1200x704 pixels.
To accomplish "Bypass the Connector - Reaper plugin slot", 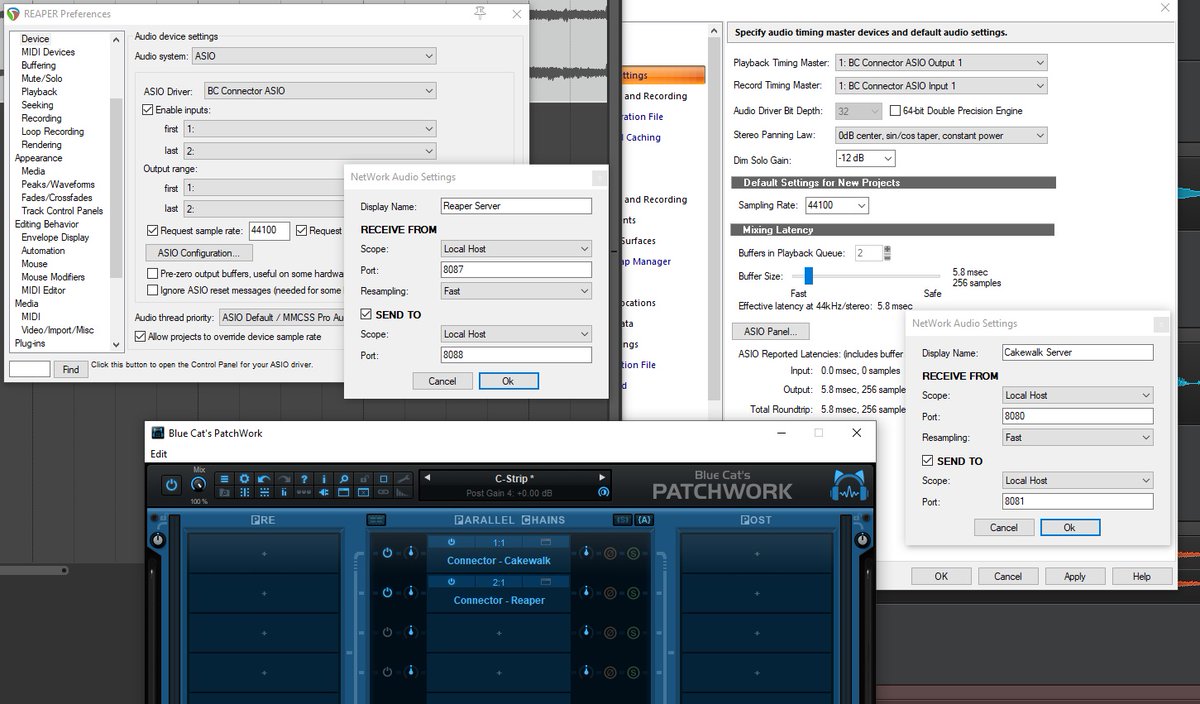I will click(x=451, y=581).
